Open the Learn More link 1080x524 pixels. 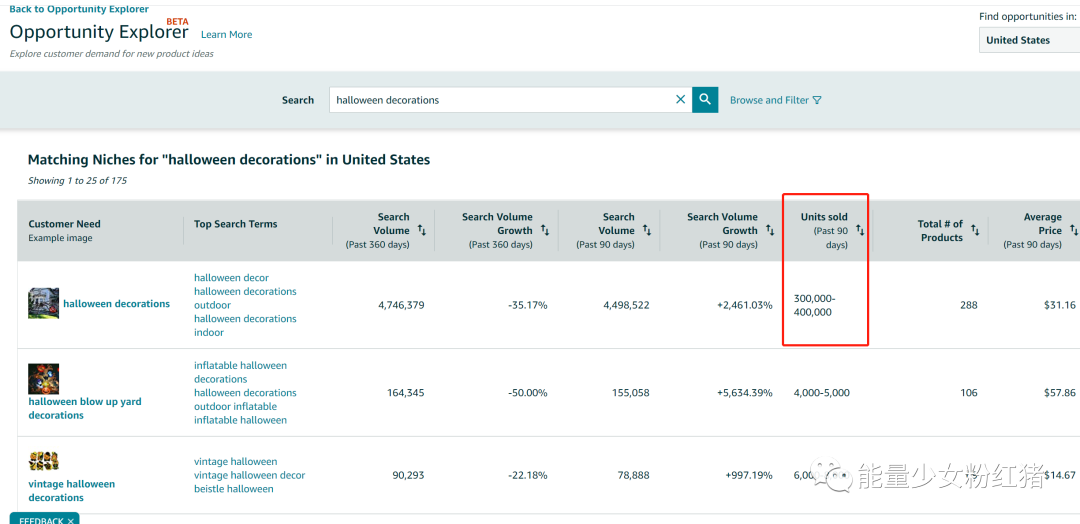pos(226,35)
